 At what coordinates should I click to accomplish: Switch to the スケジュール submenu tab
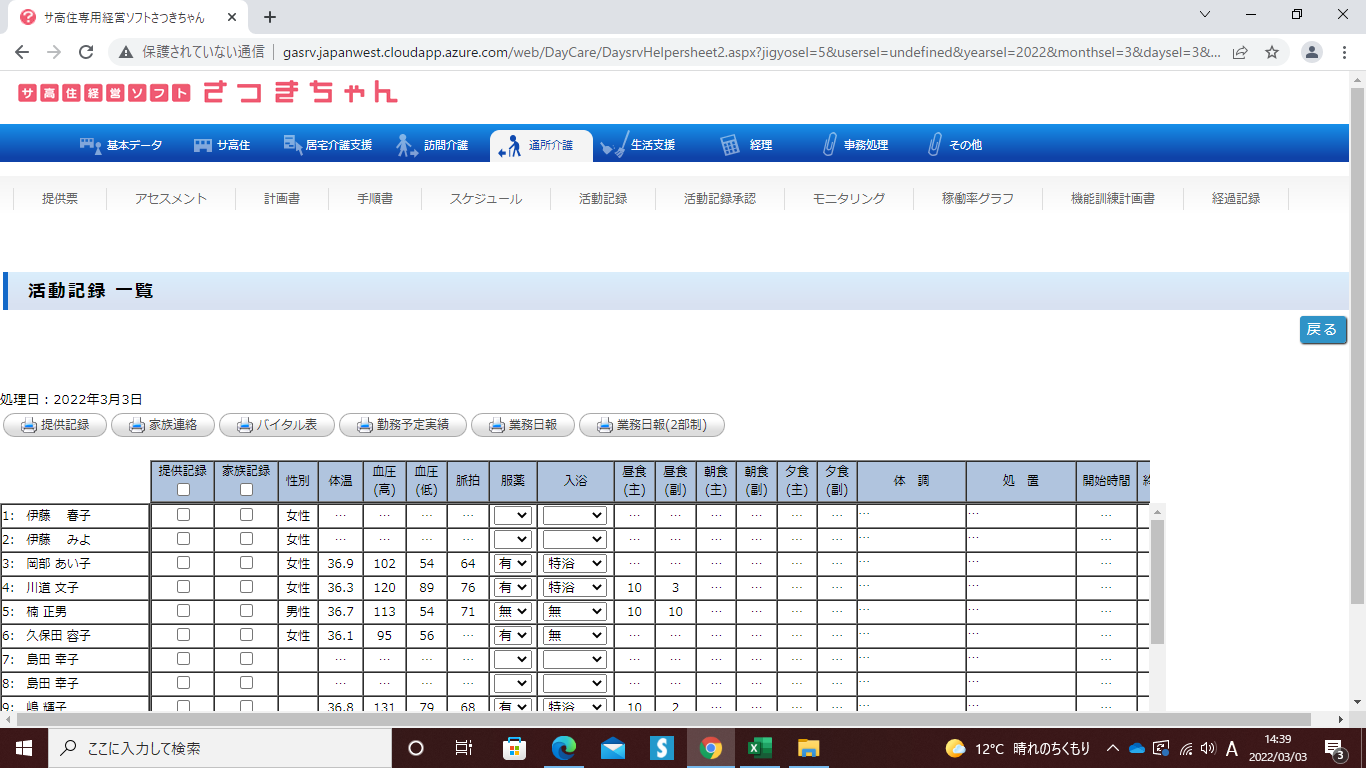tap(485, 199)
